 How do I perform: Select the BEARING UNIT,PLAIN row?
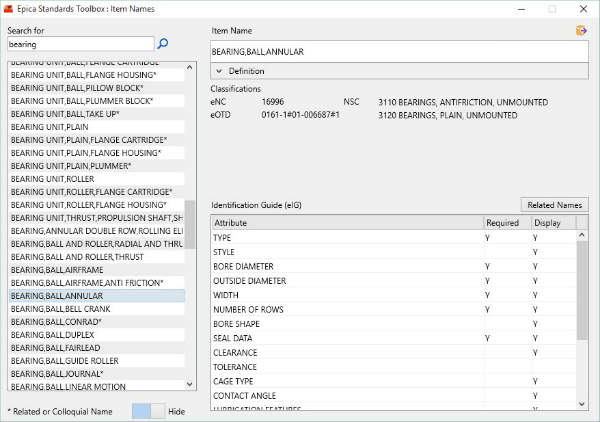pyautogui.click(x=96, y=127)
